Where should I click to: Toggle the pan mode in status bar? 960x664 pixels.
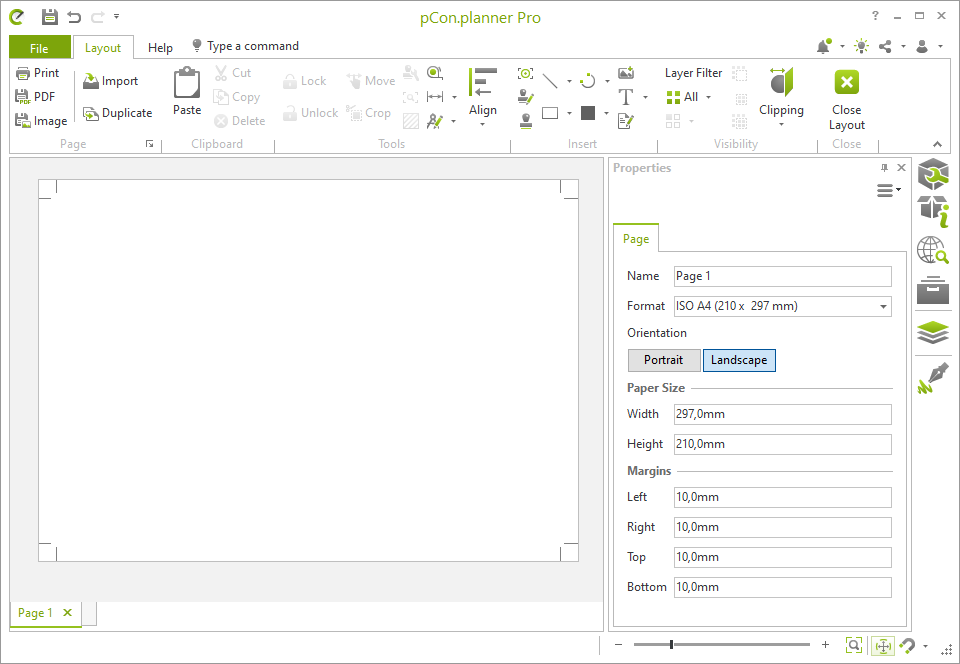[x=883, y=646]
